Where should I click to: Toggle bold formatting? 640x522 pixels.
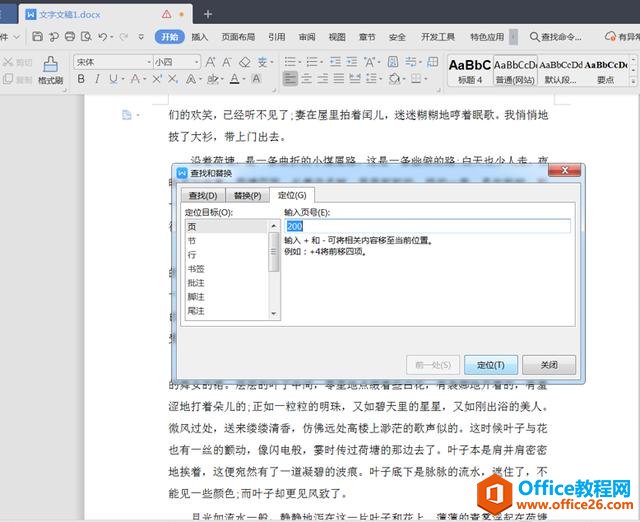tap(81, 79)
